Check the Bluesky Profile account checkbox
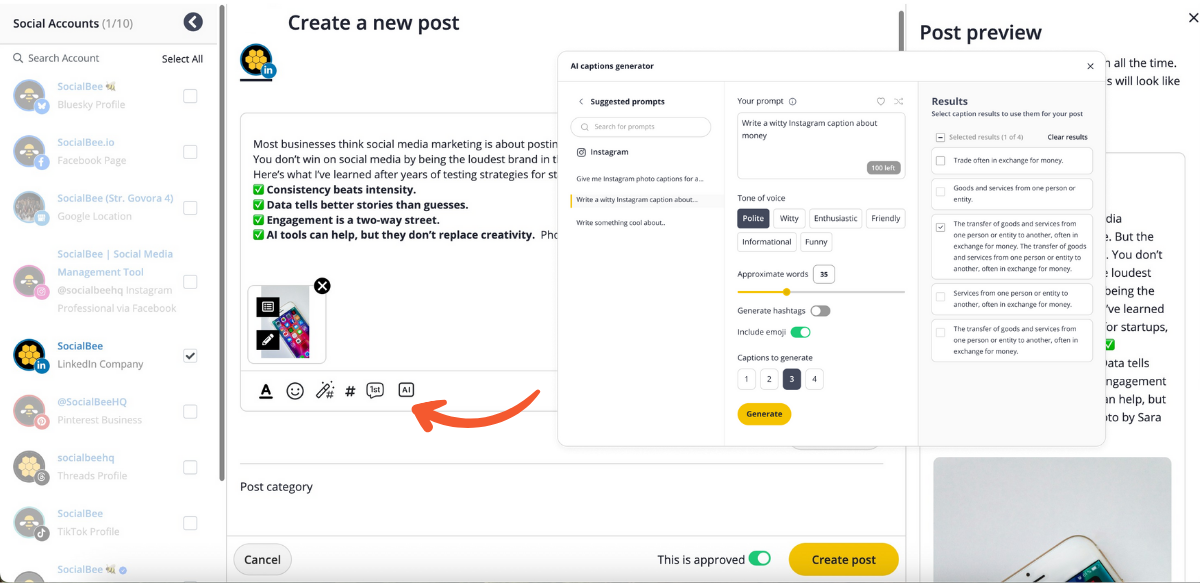Image resolution: width=1200 pixels, height=587 pixels. point(190,96)
